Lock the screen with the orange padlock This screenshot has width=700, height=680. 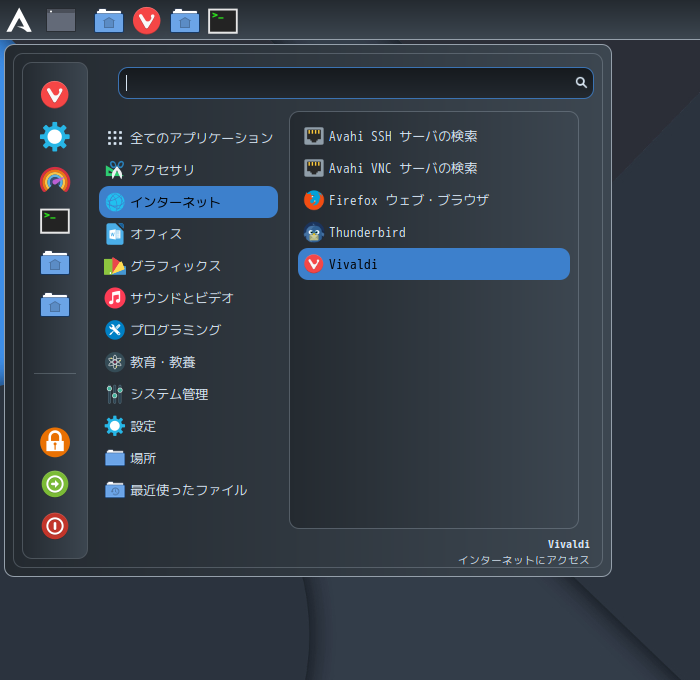pos(55,442)
